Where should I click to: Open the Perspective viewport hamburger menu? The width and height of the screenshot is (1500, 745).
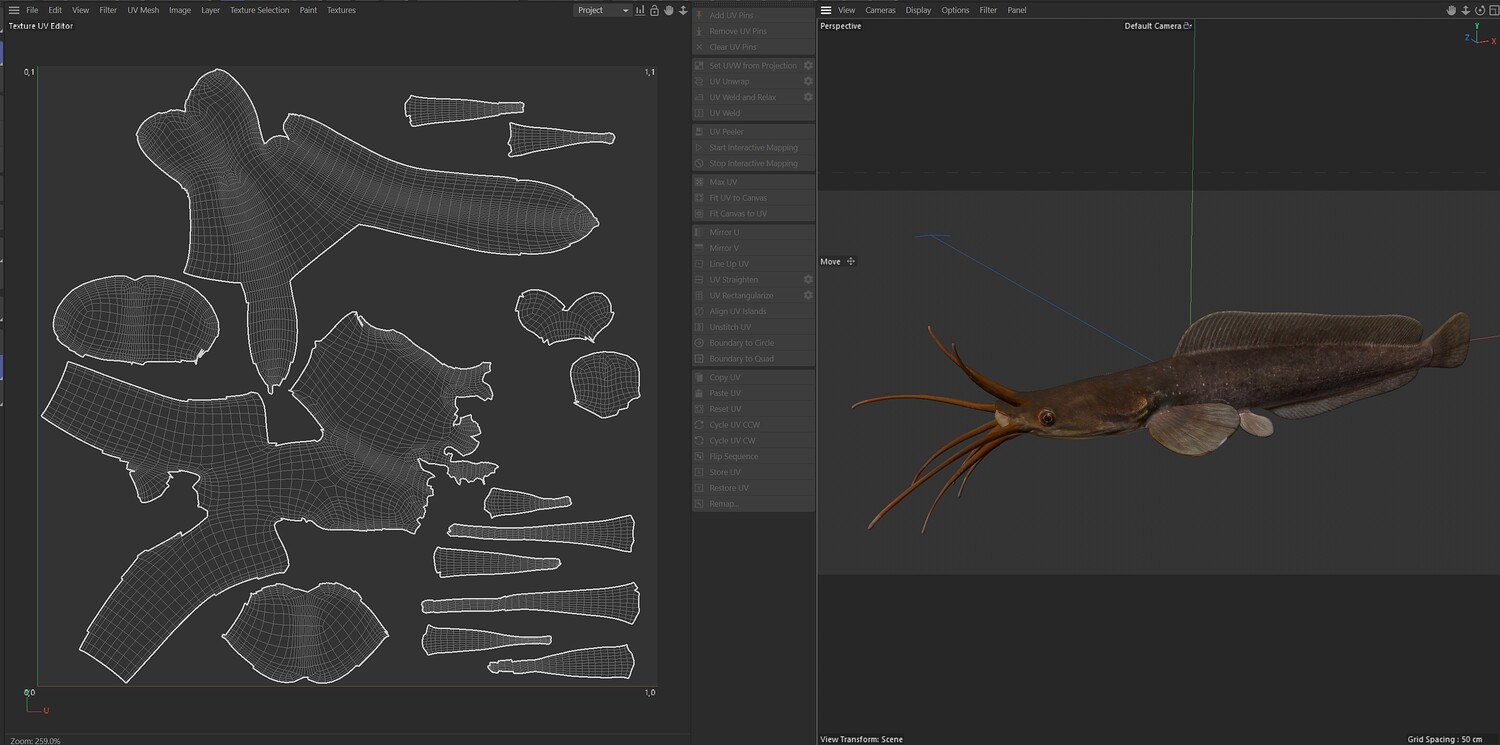[x=826, y=10]
